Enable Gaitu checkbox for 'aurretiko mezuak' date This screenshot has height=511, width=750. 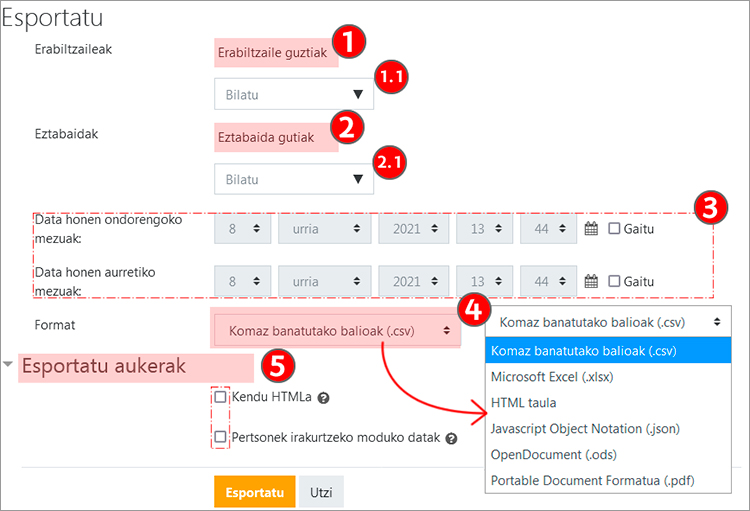pyautogui.click(x=614, y=281)
